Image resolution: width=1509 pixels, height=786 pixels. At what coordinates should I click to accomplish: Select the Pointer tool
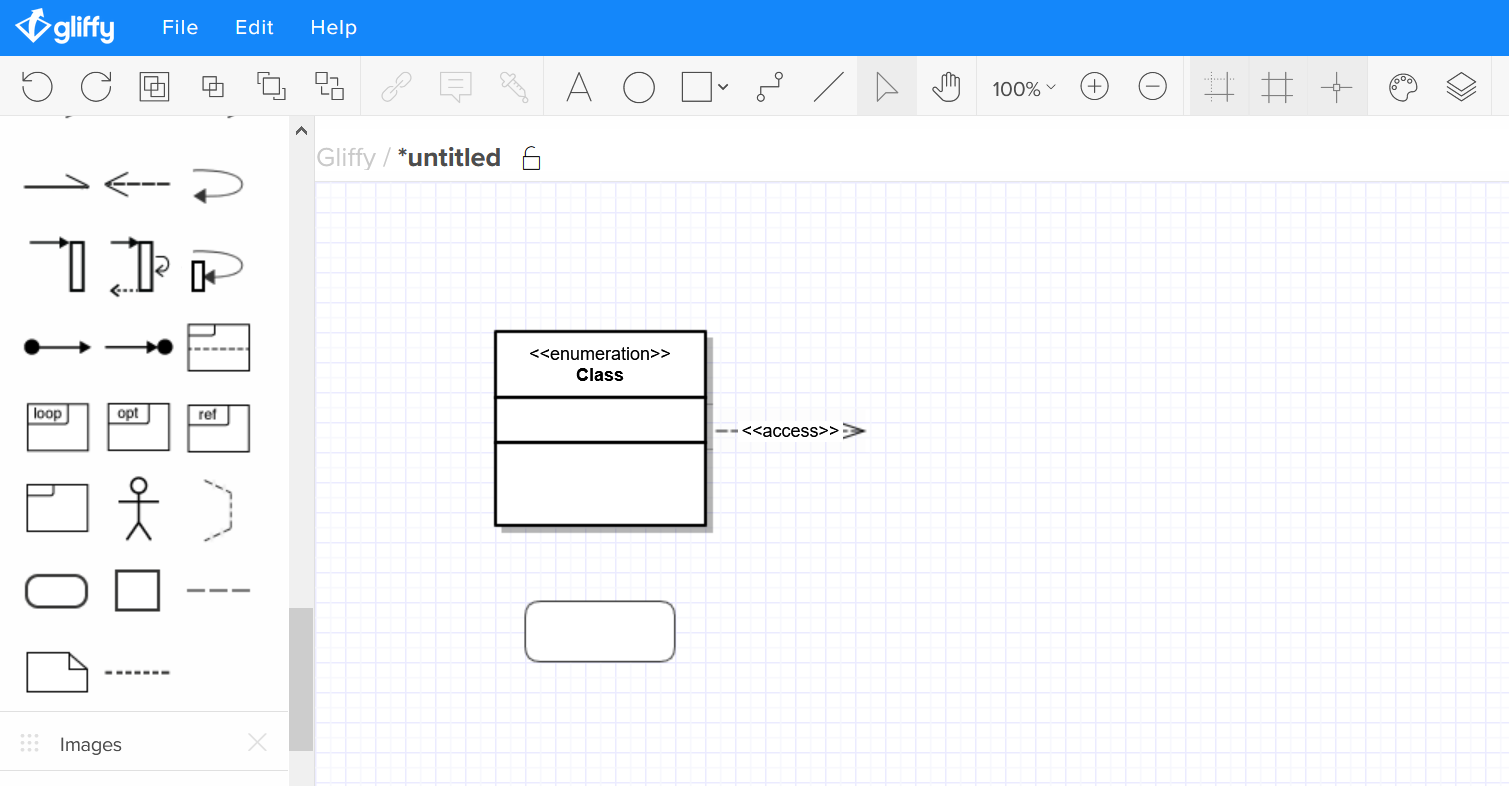point(887,87)
